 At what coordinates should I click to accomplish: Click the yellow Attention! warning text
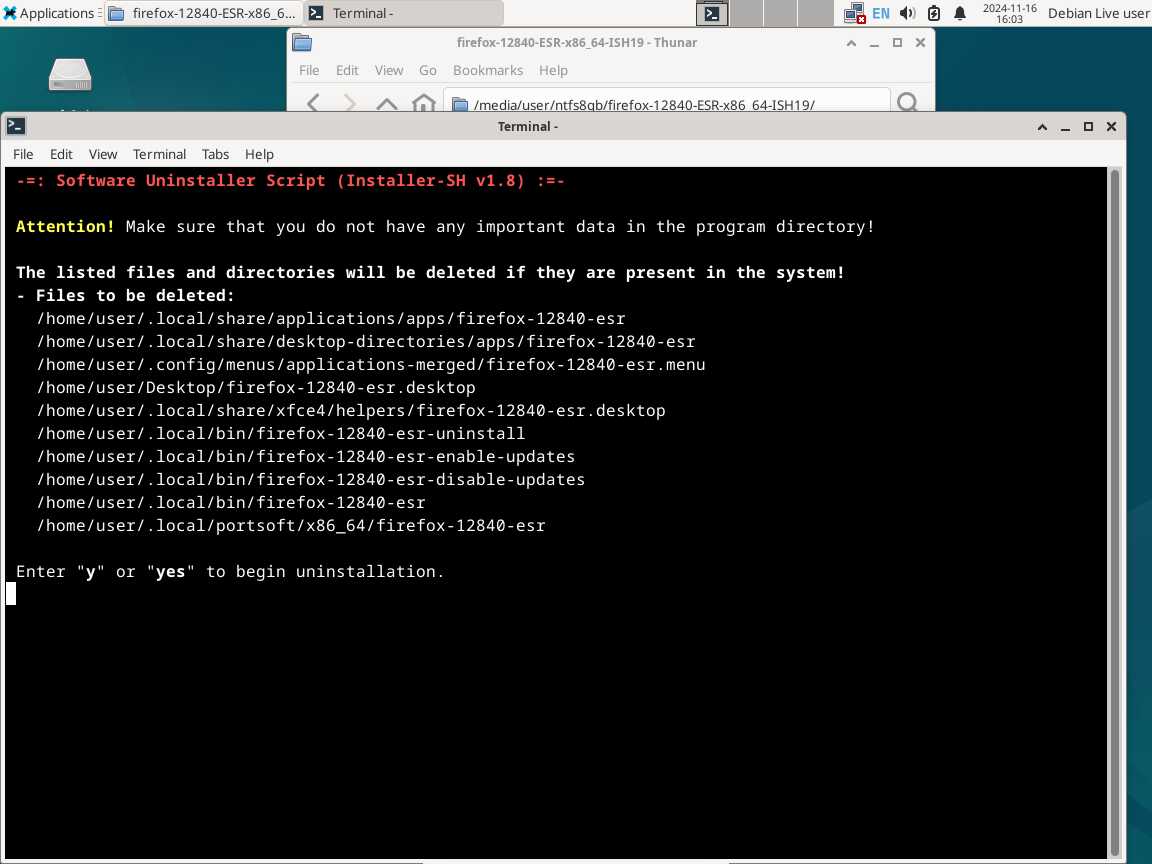pos(65,226)
